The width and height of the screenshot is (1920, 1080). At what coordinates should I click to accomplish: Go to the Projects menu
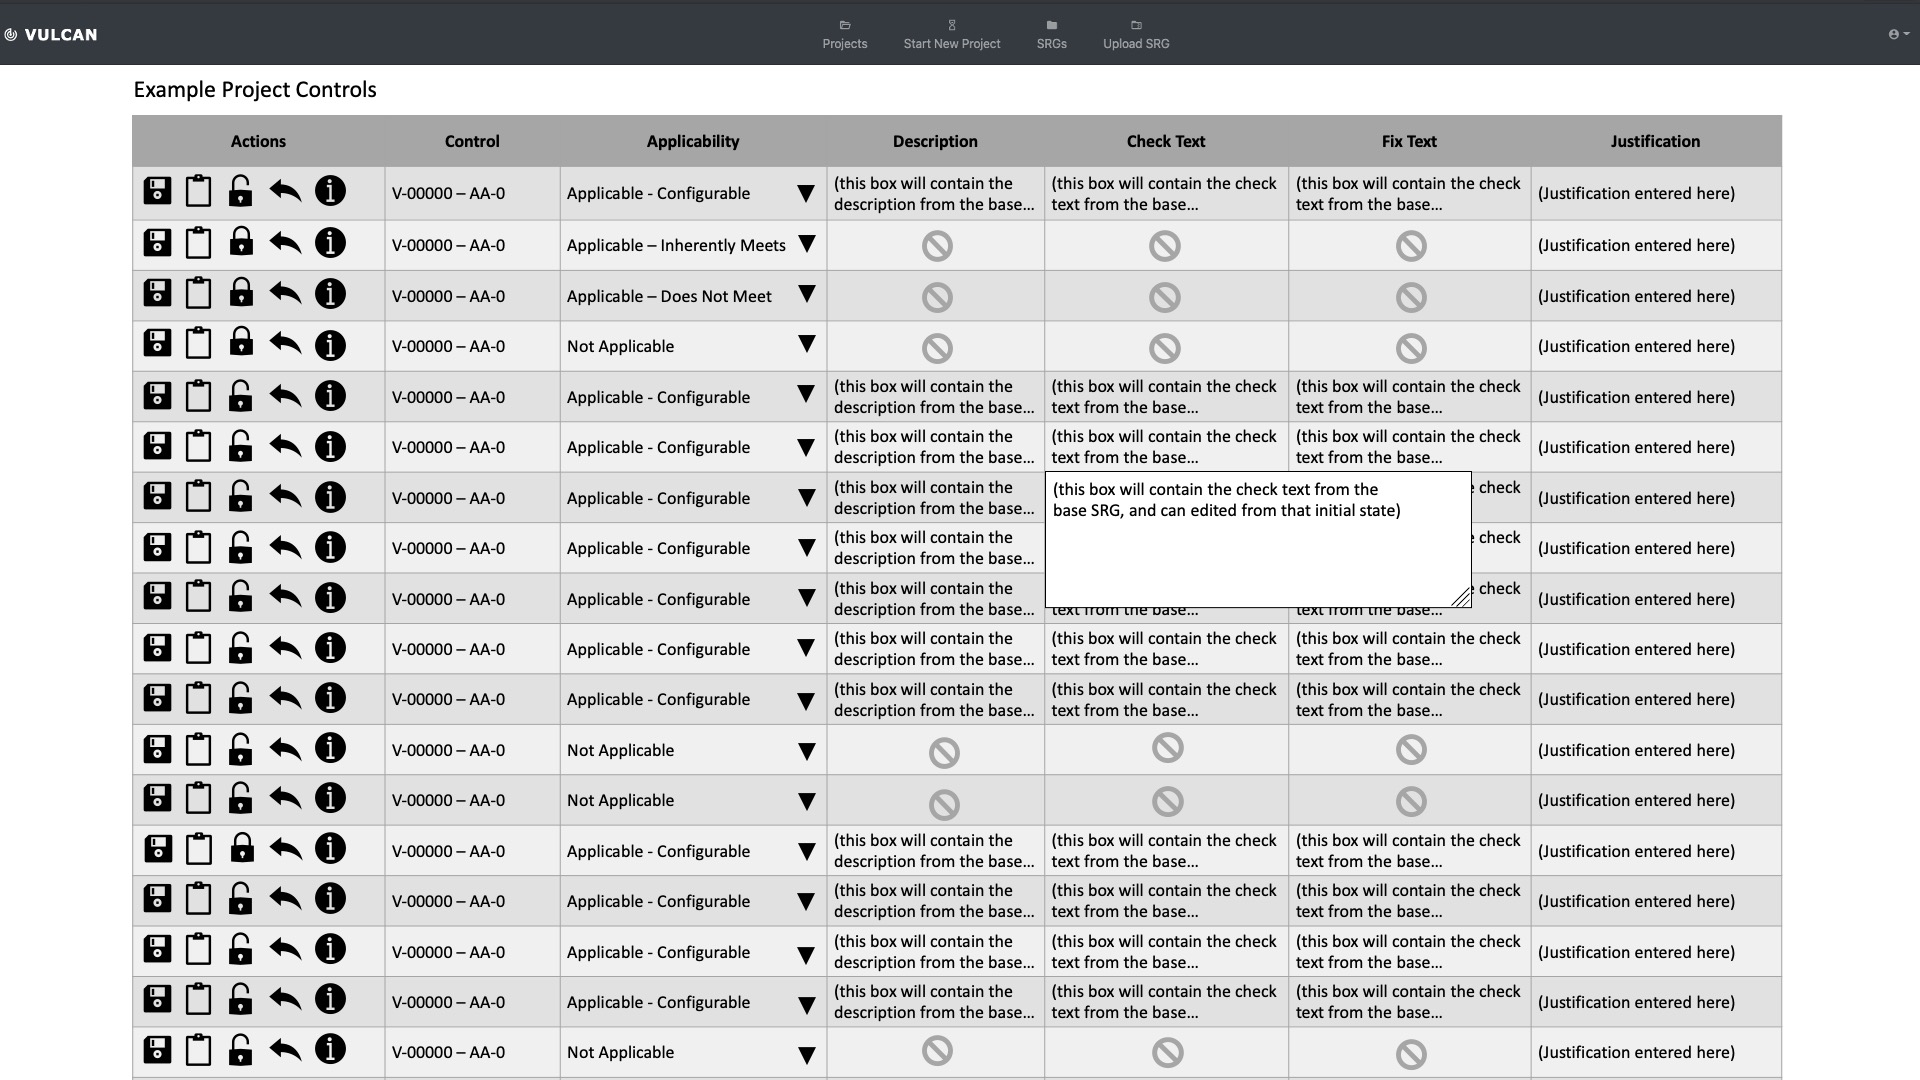(844, 34)
